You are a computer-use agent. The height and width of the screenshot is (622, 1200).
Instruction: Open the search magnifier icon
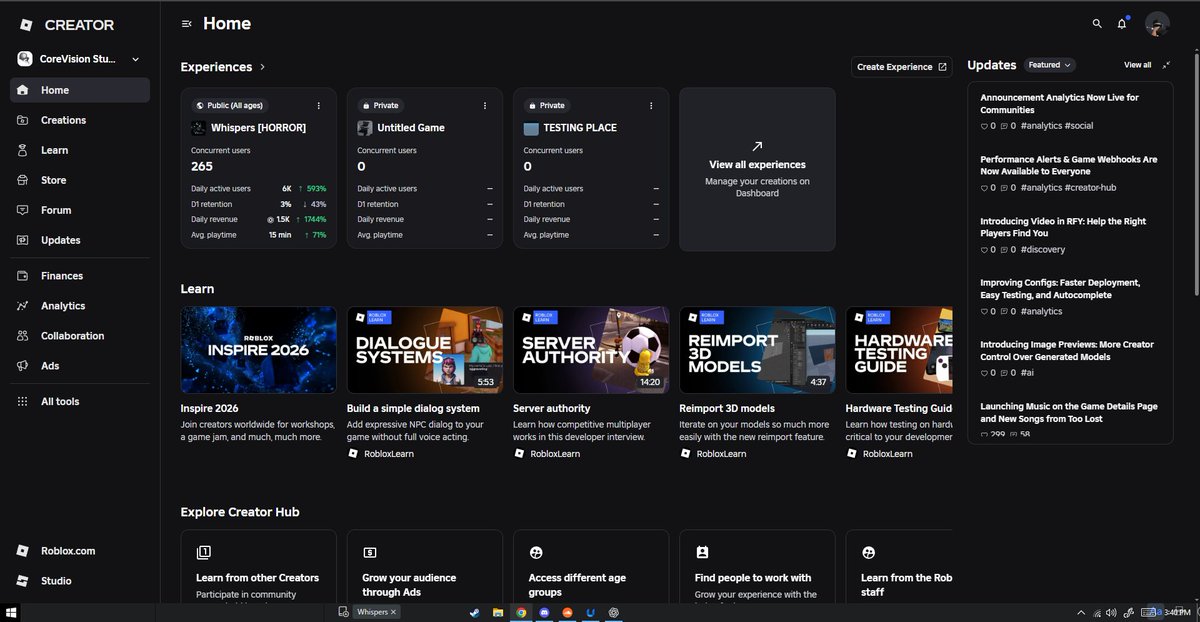click(1097, 23)
